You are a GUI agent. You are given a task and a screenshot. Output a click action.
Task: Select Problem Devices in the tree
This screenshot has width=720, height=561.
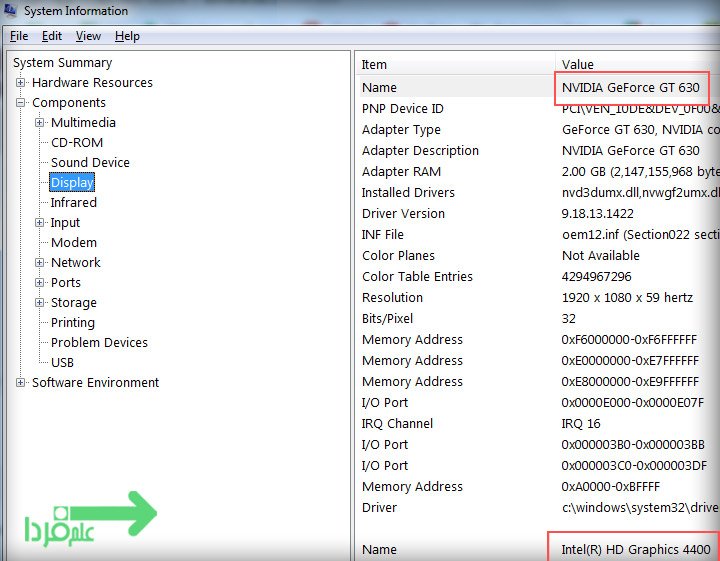tap(99, 343)
